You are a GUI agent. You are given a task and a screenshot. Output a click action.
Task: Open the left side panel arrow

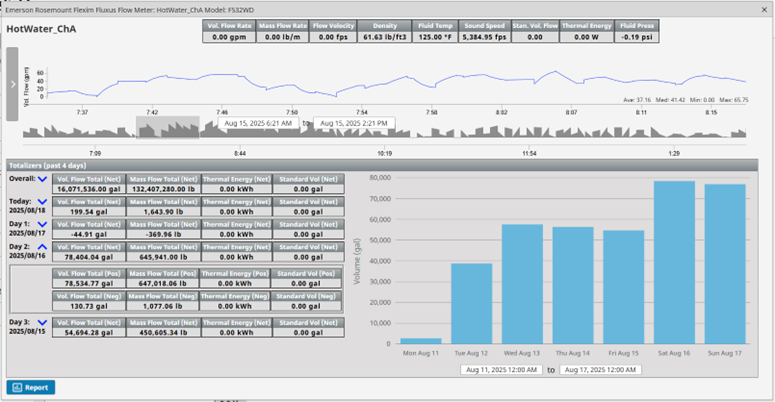[12, 84]
